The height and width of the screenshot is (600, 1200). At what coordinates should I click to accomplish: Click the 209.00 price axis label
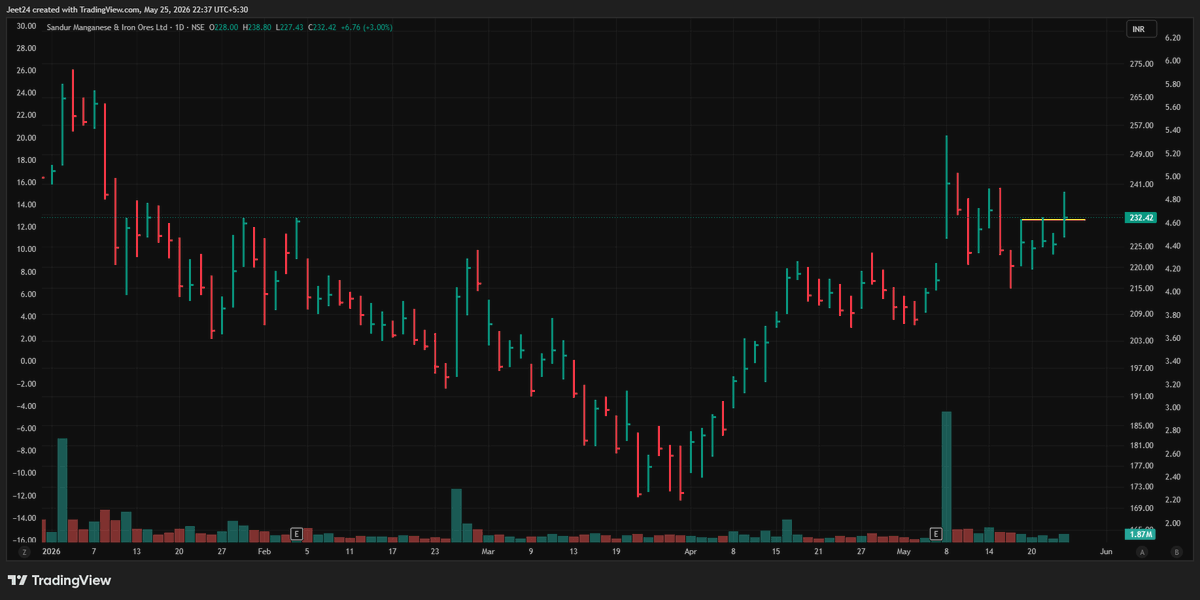1141,314
